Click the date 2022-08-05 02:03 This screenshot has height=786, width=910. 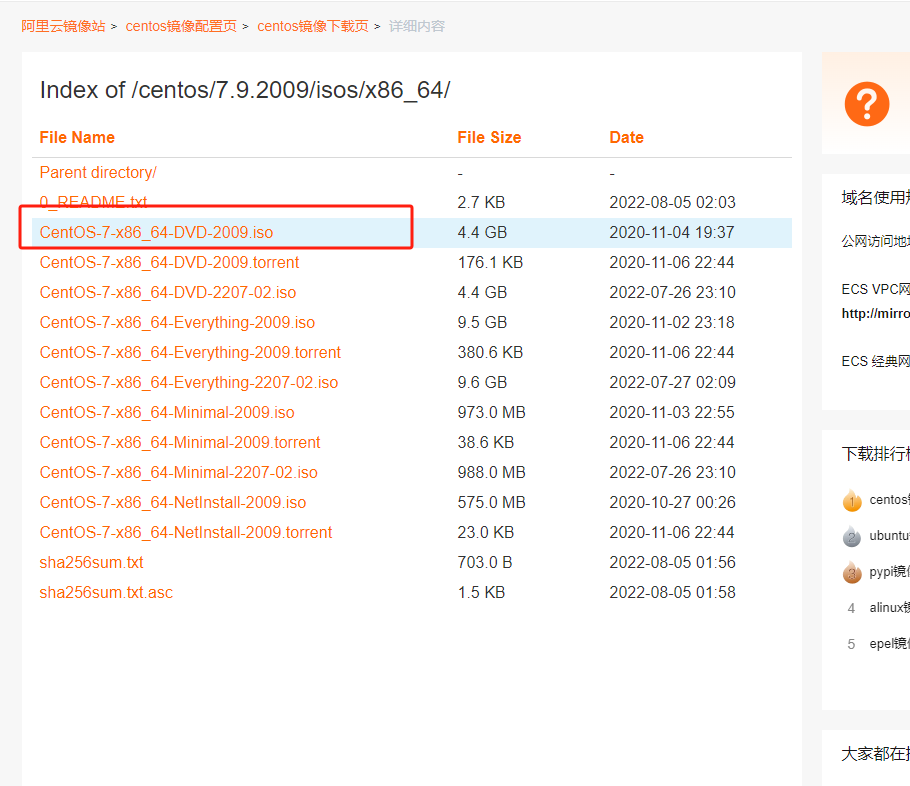click(x=673, y=202)
